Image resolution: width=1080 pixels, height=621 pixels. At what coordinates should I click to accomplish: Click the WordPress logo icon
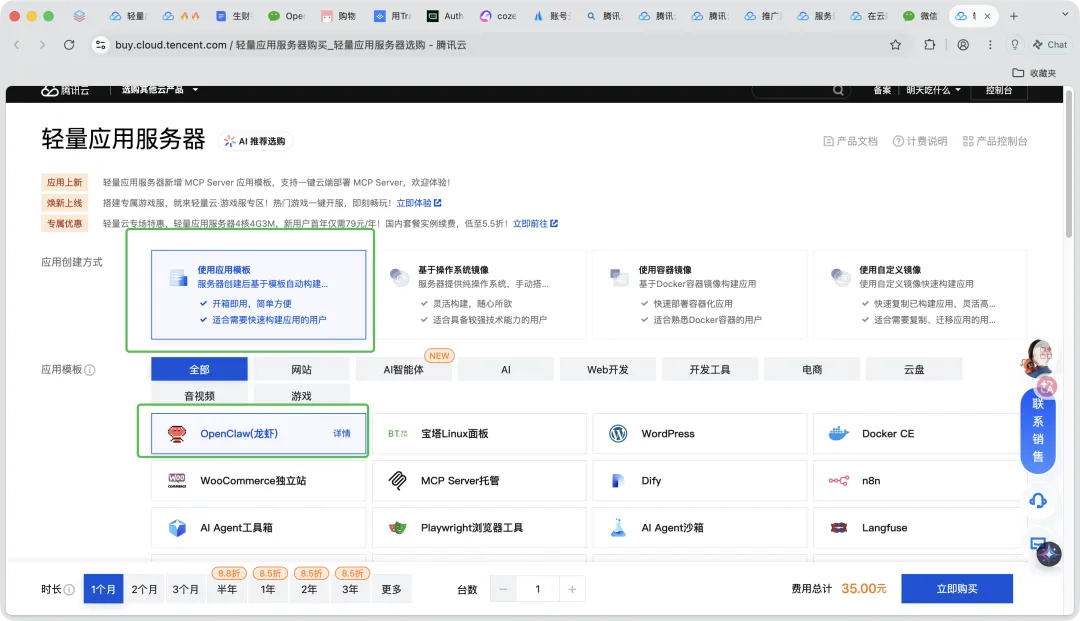(618, 434)
